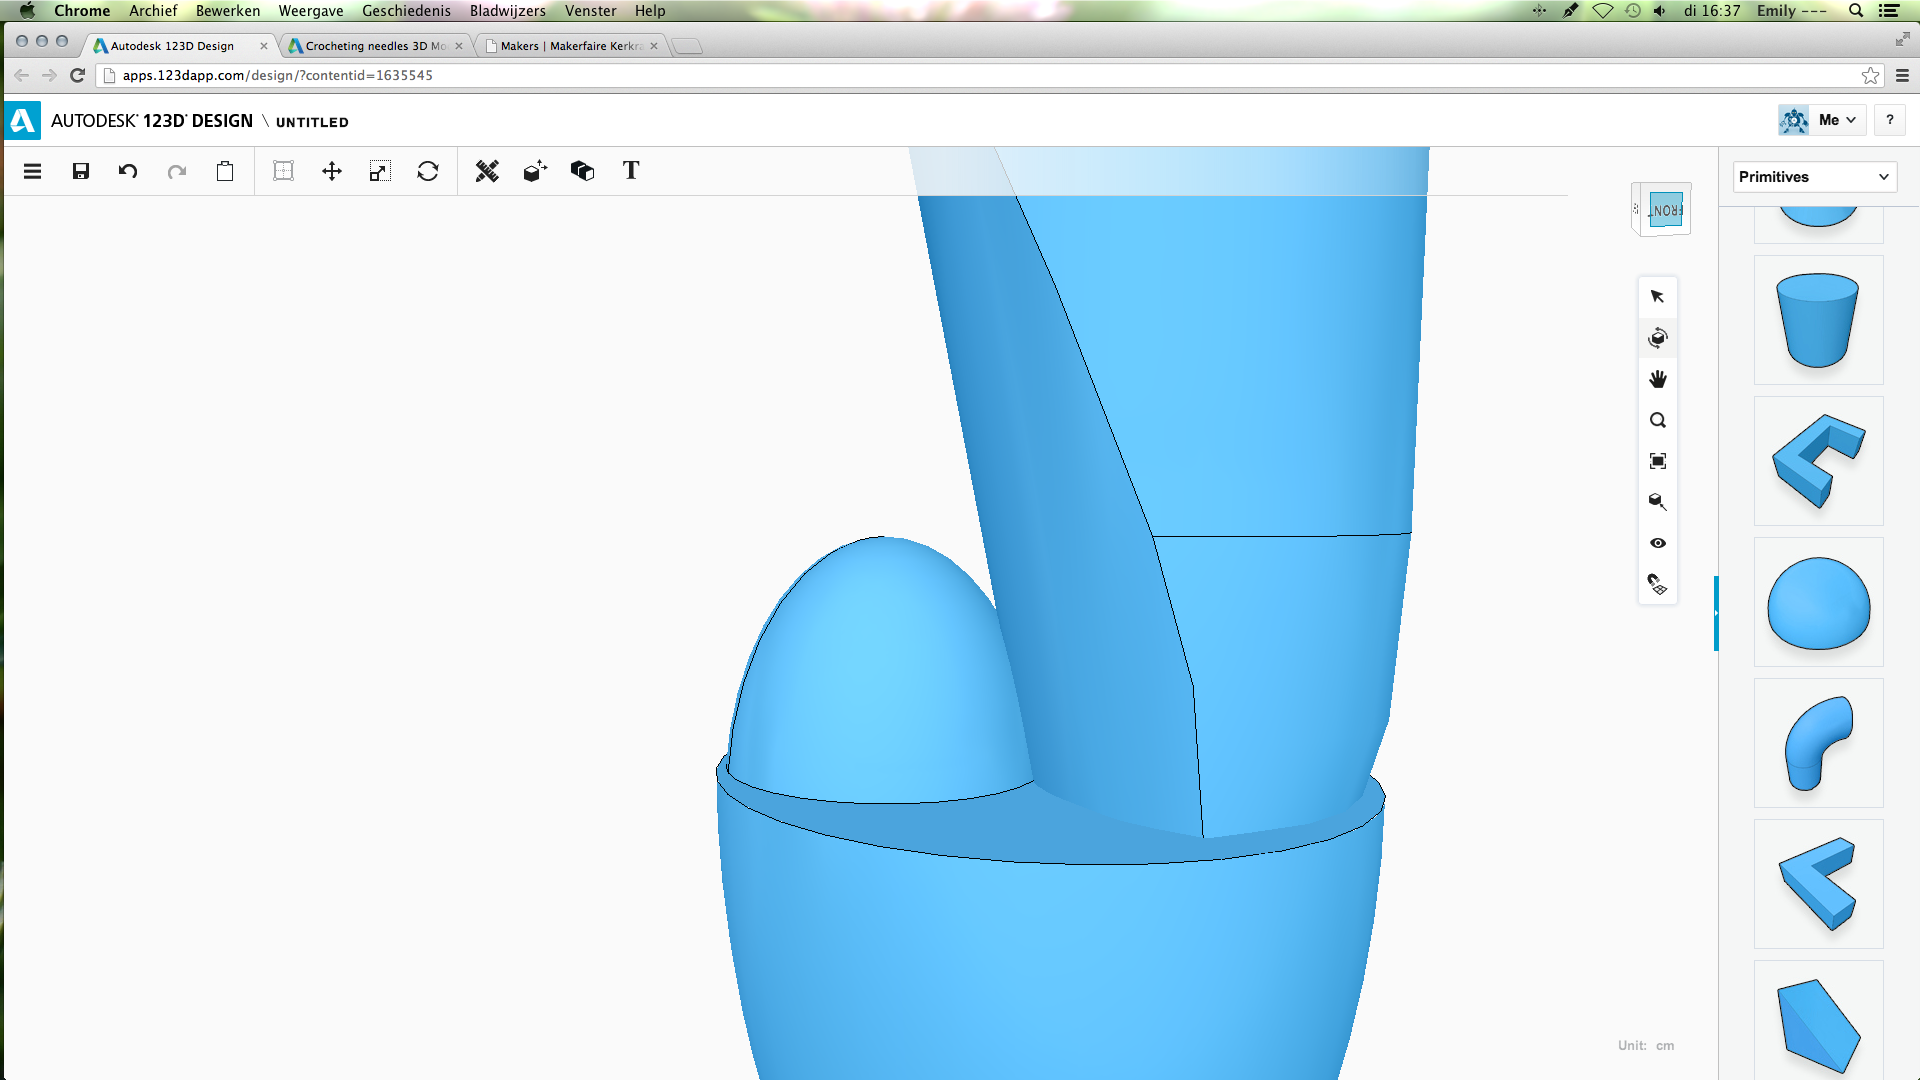
Task: Click the Text tool icon
Action: click(x=631, y=171)
